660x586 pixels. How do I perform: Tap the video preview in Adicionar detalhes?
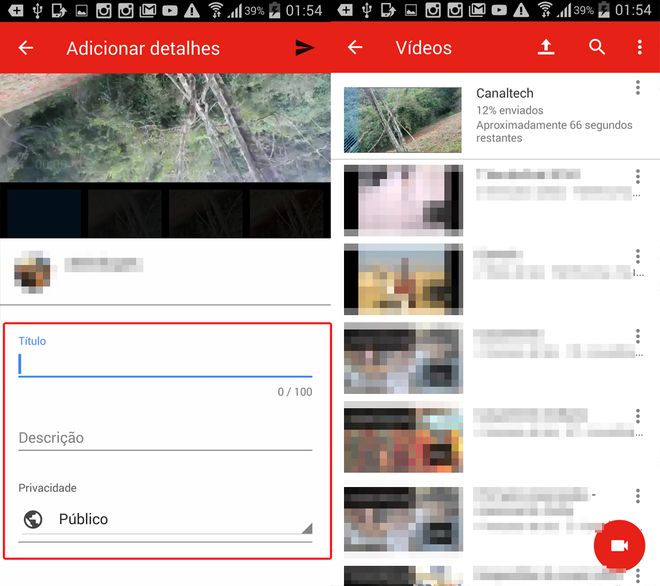click(165, 128)
